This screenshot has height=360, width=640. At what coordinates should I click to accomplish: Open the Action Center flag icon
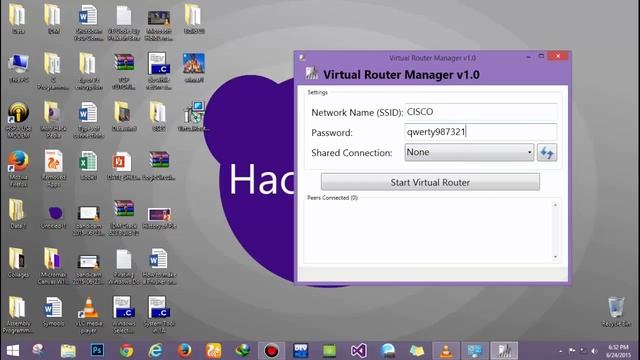572,351
